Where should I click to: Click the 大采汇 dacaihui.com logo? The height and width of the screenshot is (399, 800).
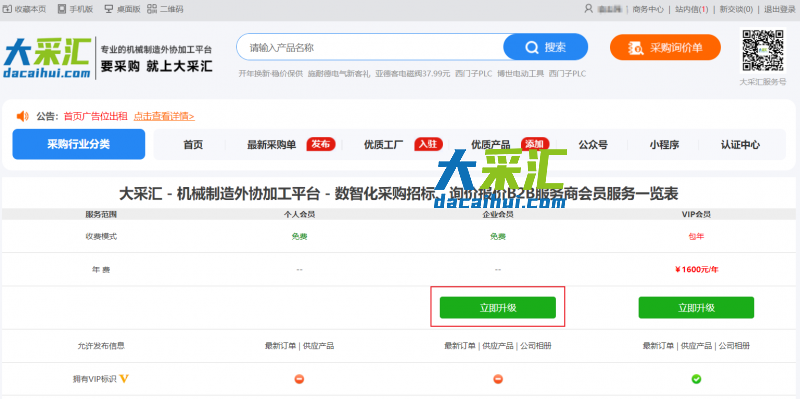click(47, 58)
